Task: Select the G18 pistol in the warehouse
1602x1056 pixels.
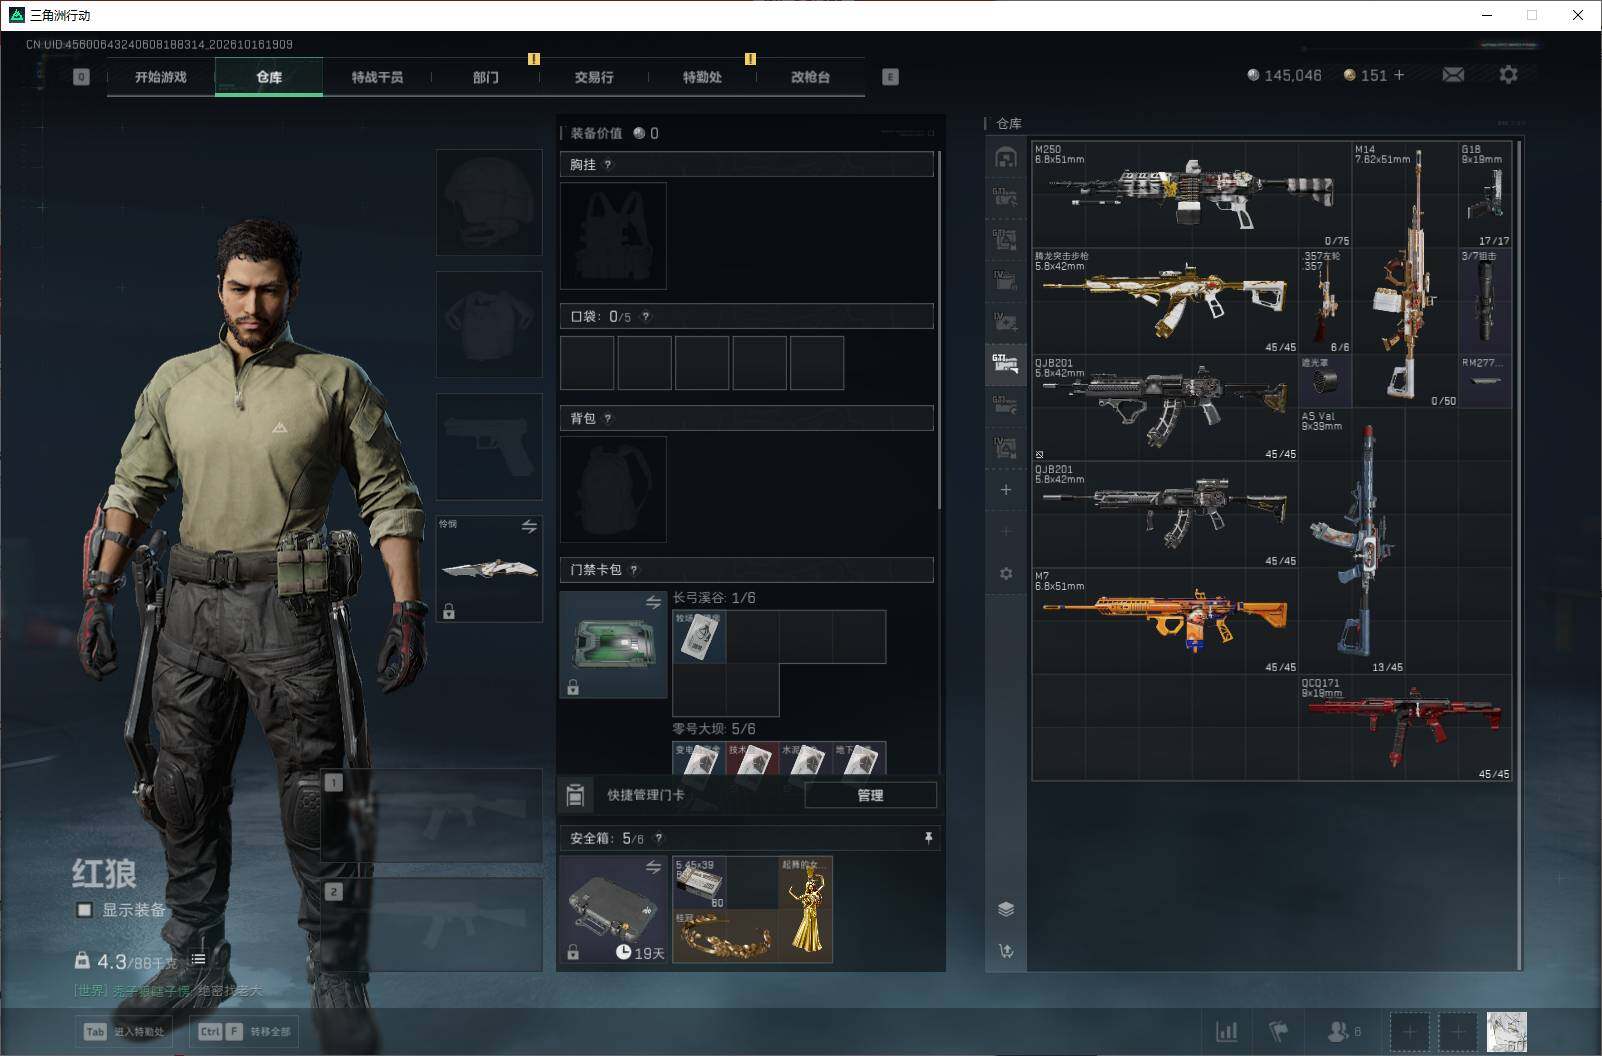Action: (x=1485, y=194)
